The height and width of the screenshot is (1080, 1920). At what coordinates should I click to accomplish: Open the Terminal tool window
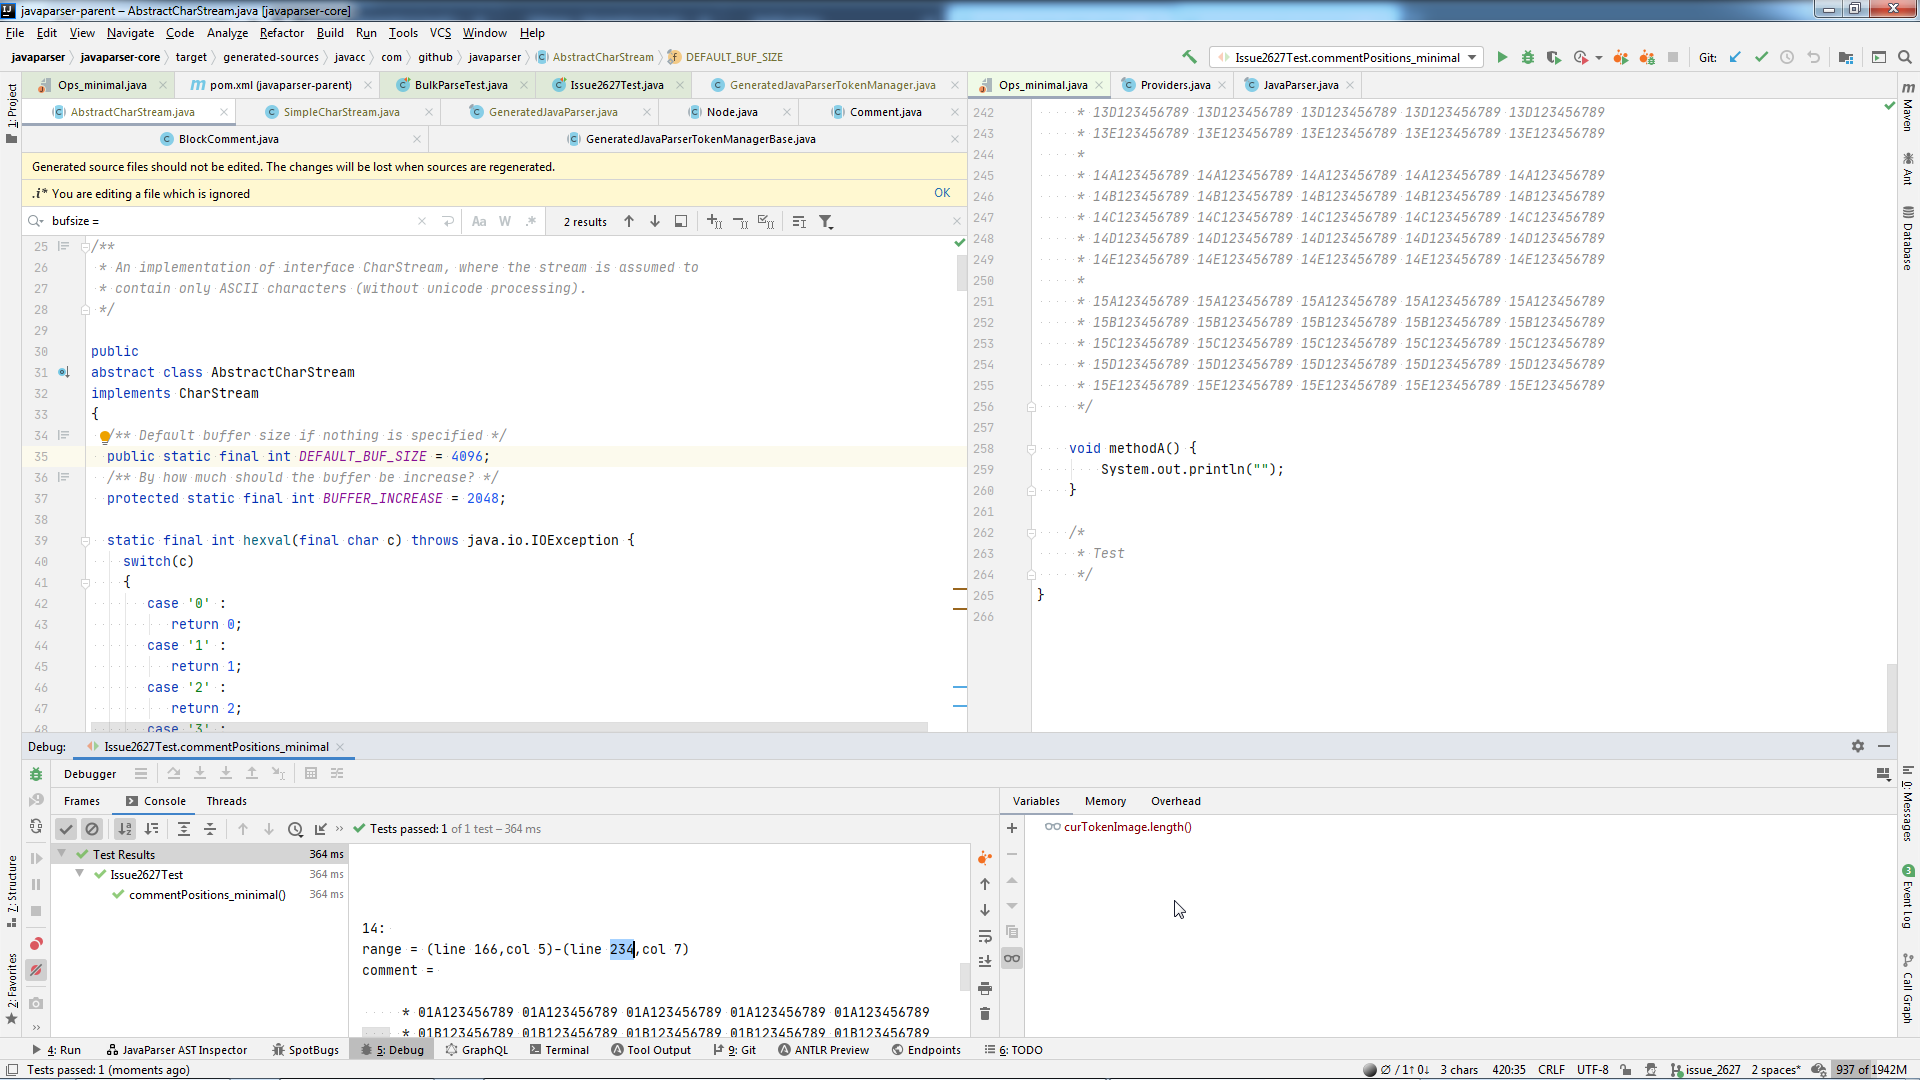[x=560, y=1050]
